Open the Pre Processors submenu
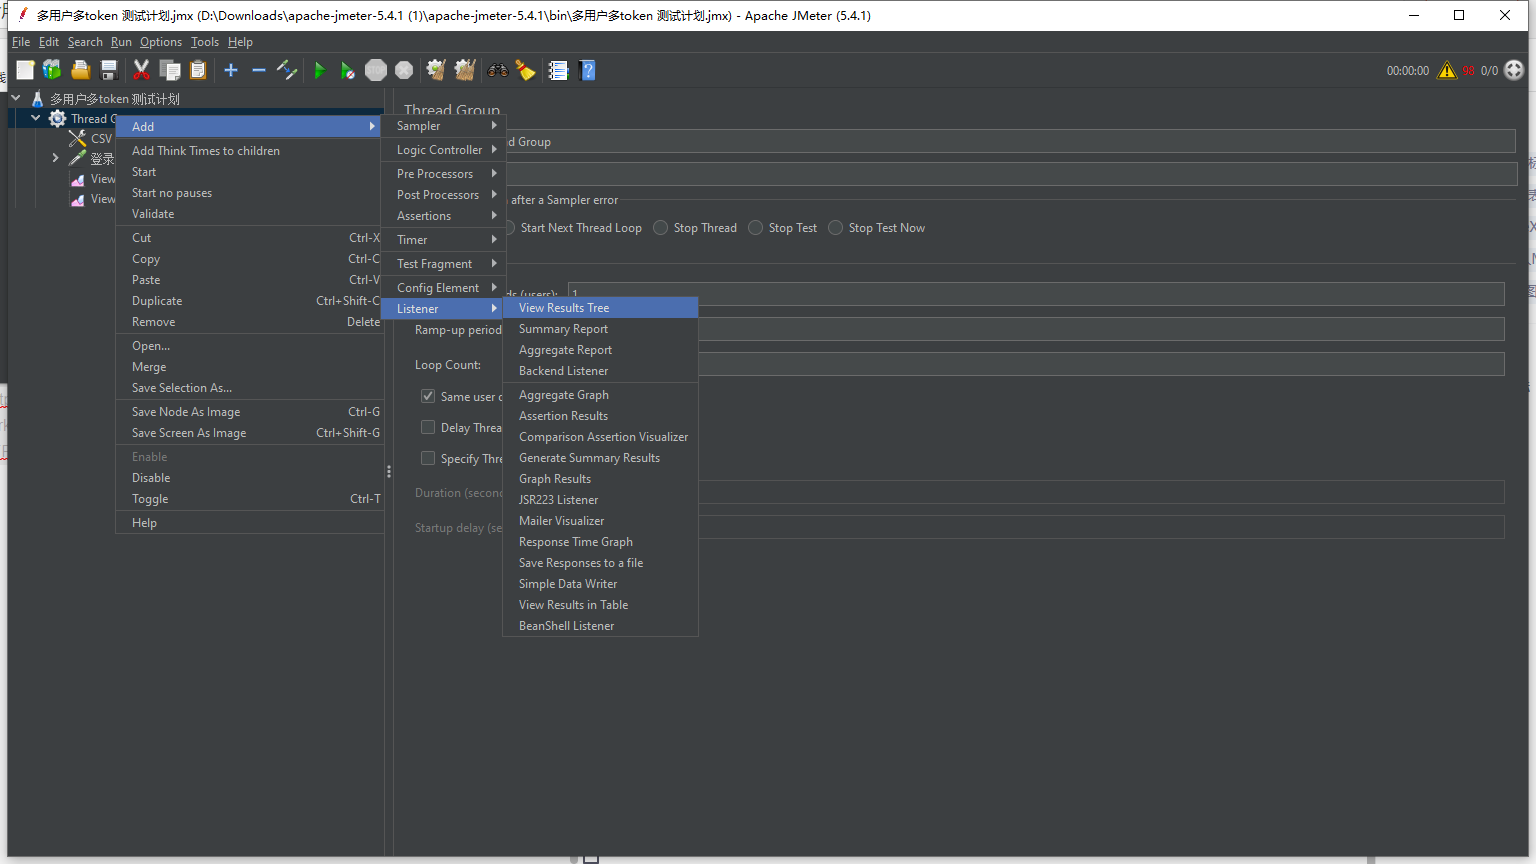 click(x=443, y=174)
